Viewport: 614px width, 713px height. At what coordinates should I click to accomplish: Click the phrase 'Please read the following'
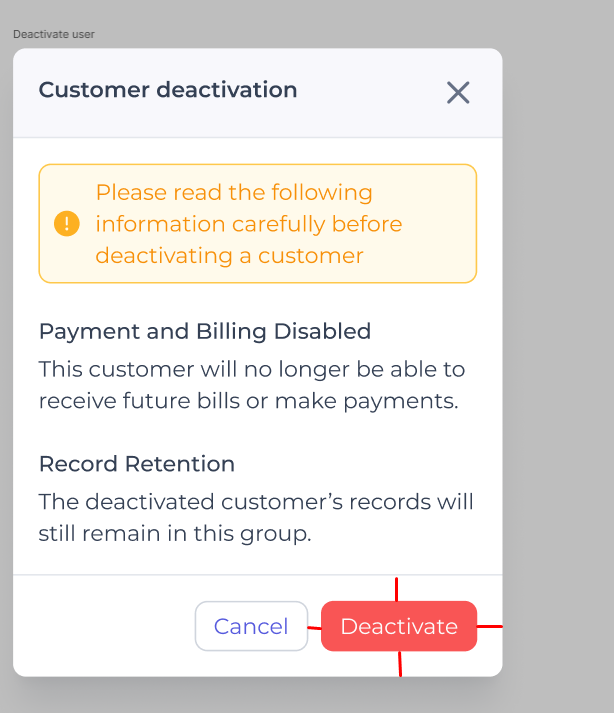[x=234, y=192]
